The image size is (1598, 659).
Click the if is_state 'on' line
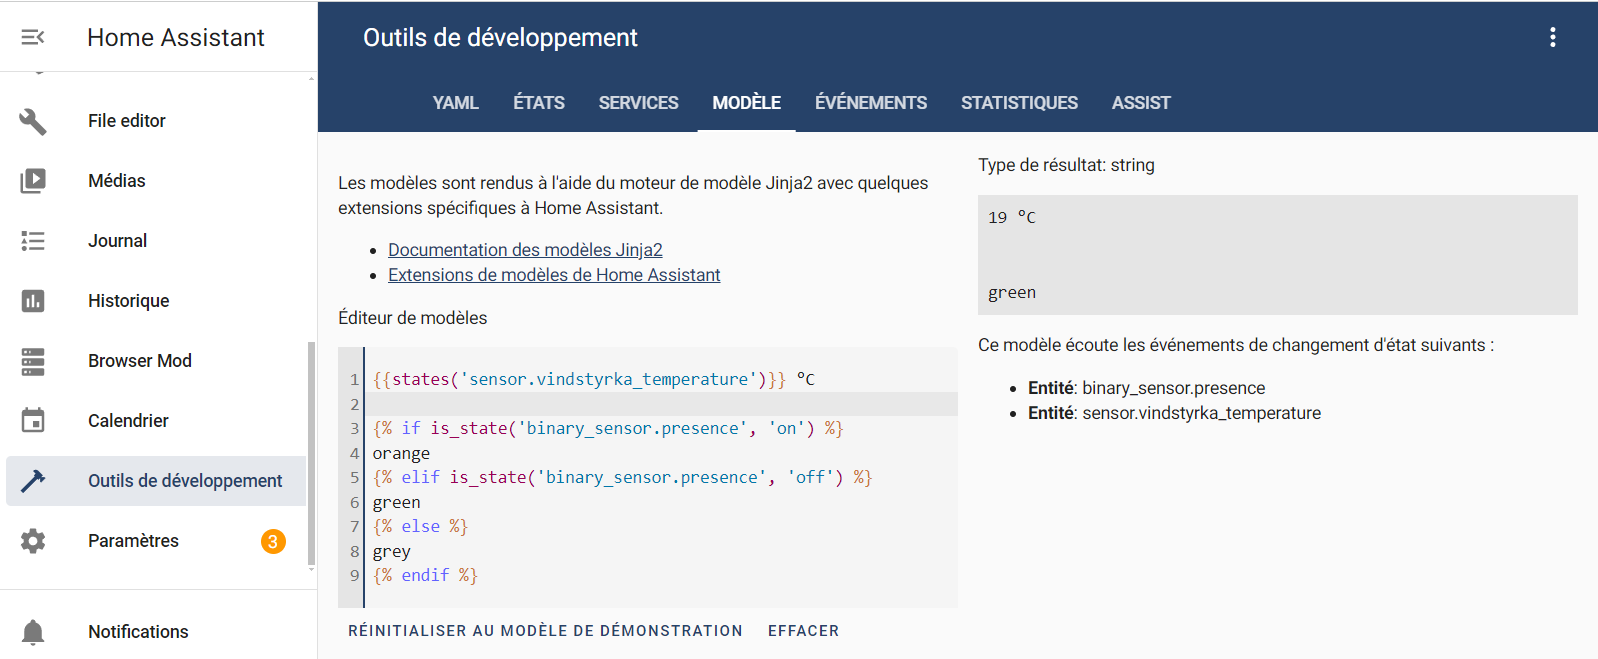[x=608, y=429]
